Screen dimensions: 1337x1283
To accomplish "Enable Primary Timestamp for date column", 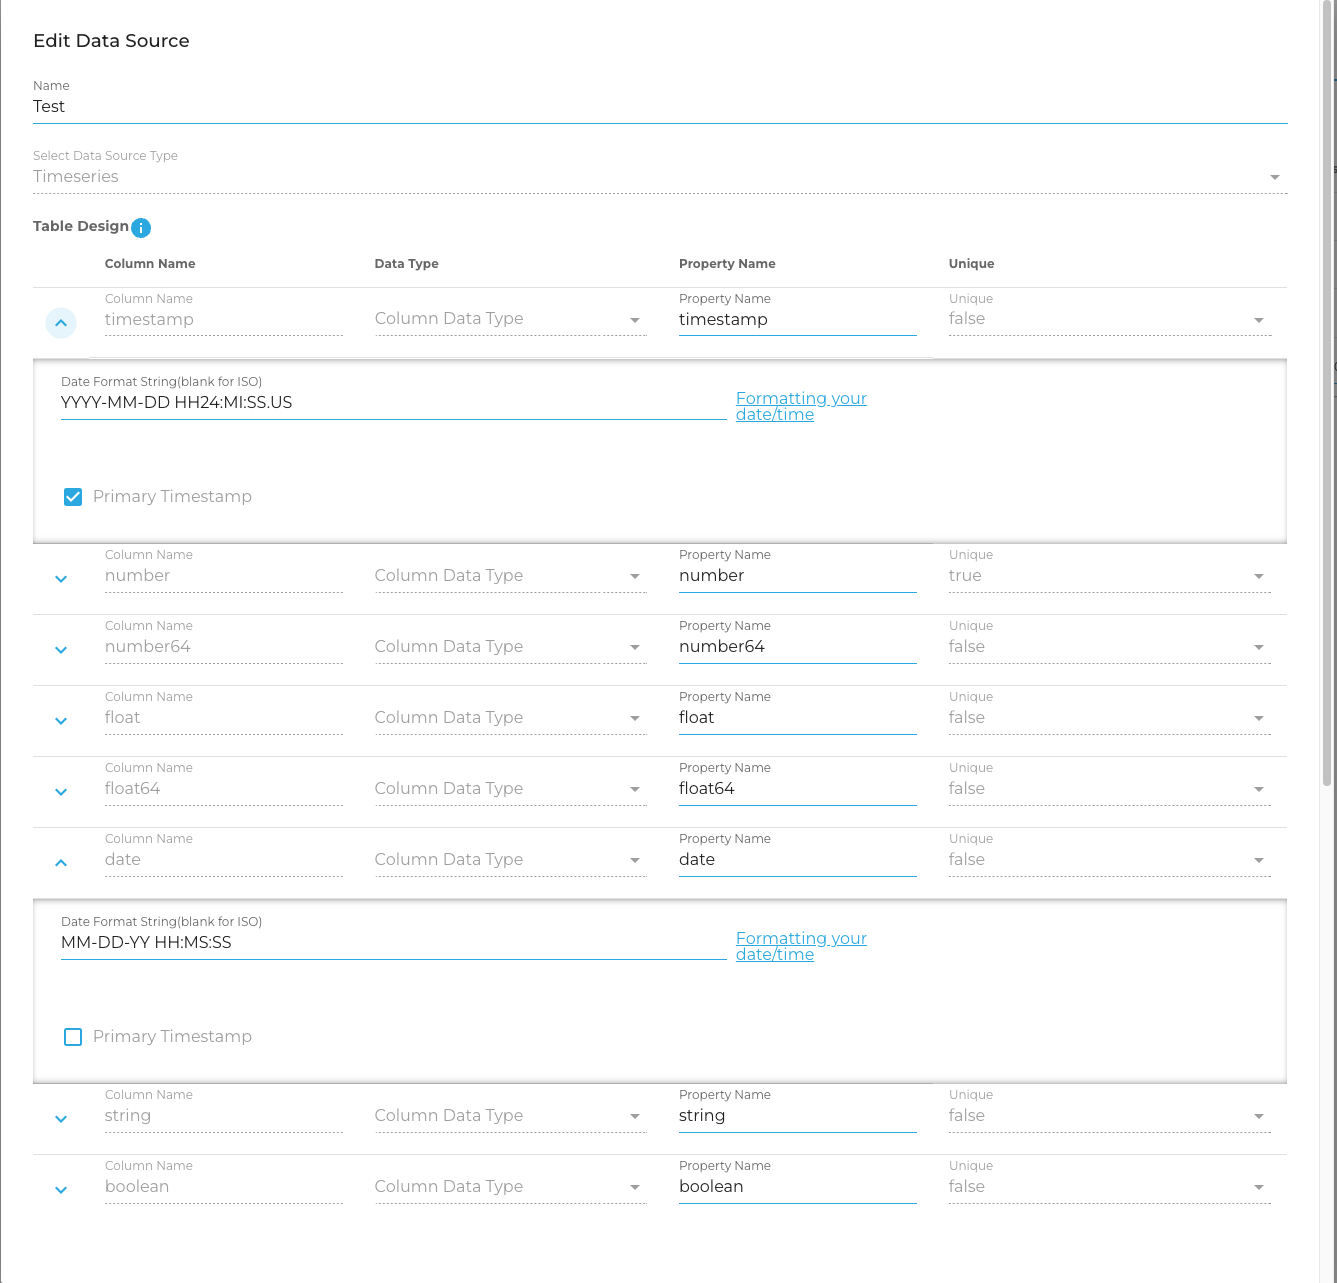I will coord(73,1037).
